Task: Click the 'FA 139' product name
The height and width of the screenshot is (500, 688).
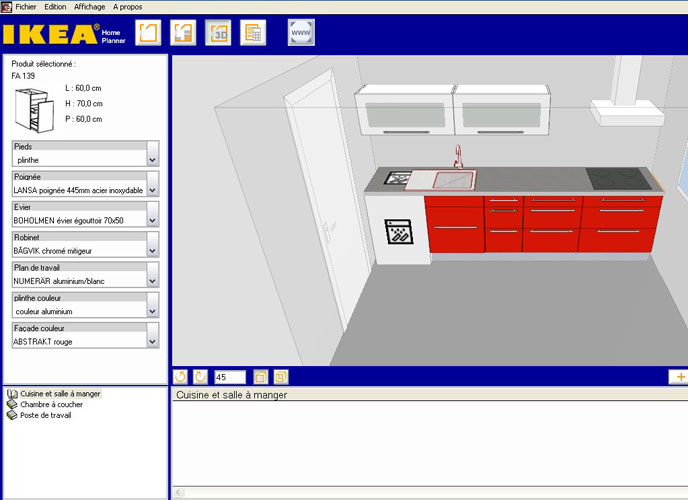Action: (x=23, y=76)
